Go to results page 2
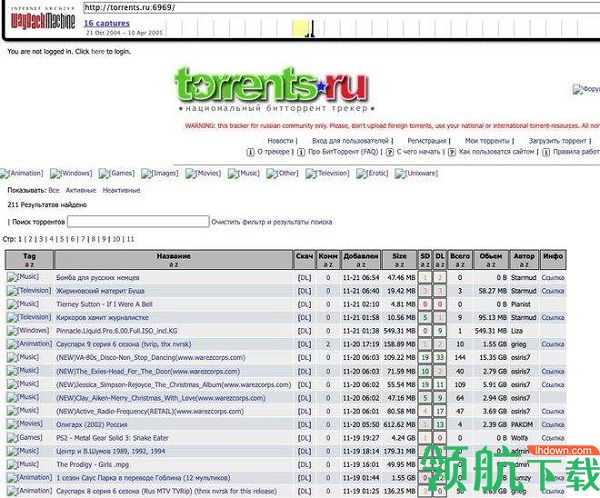The width and height of the screenshot is (600, 498). [31, 239]
